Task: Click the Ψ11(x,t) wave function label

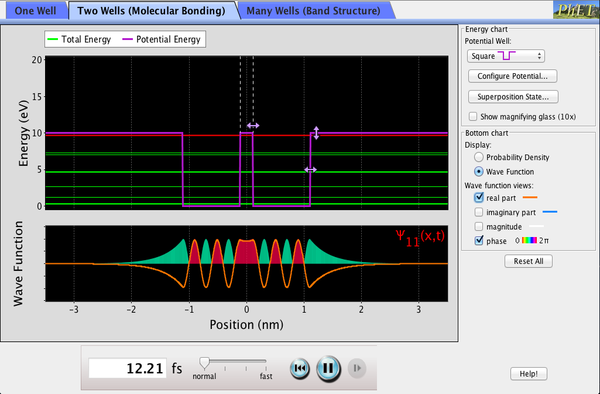Action: 420,238
